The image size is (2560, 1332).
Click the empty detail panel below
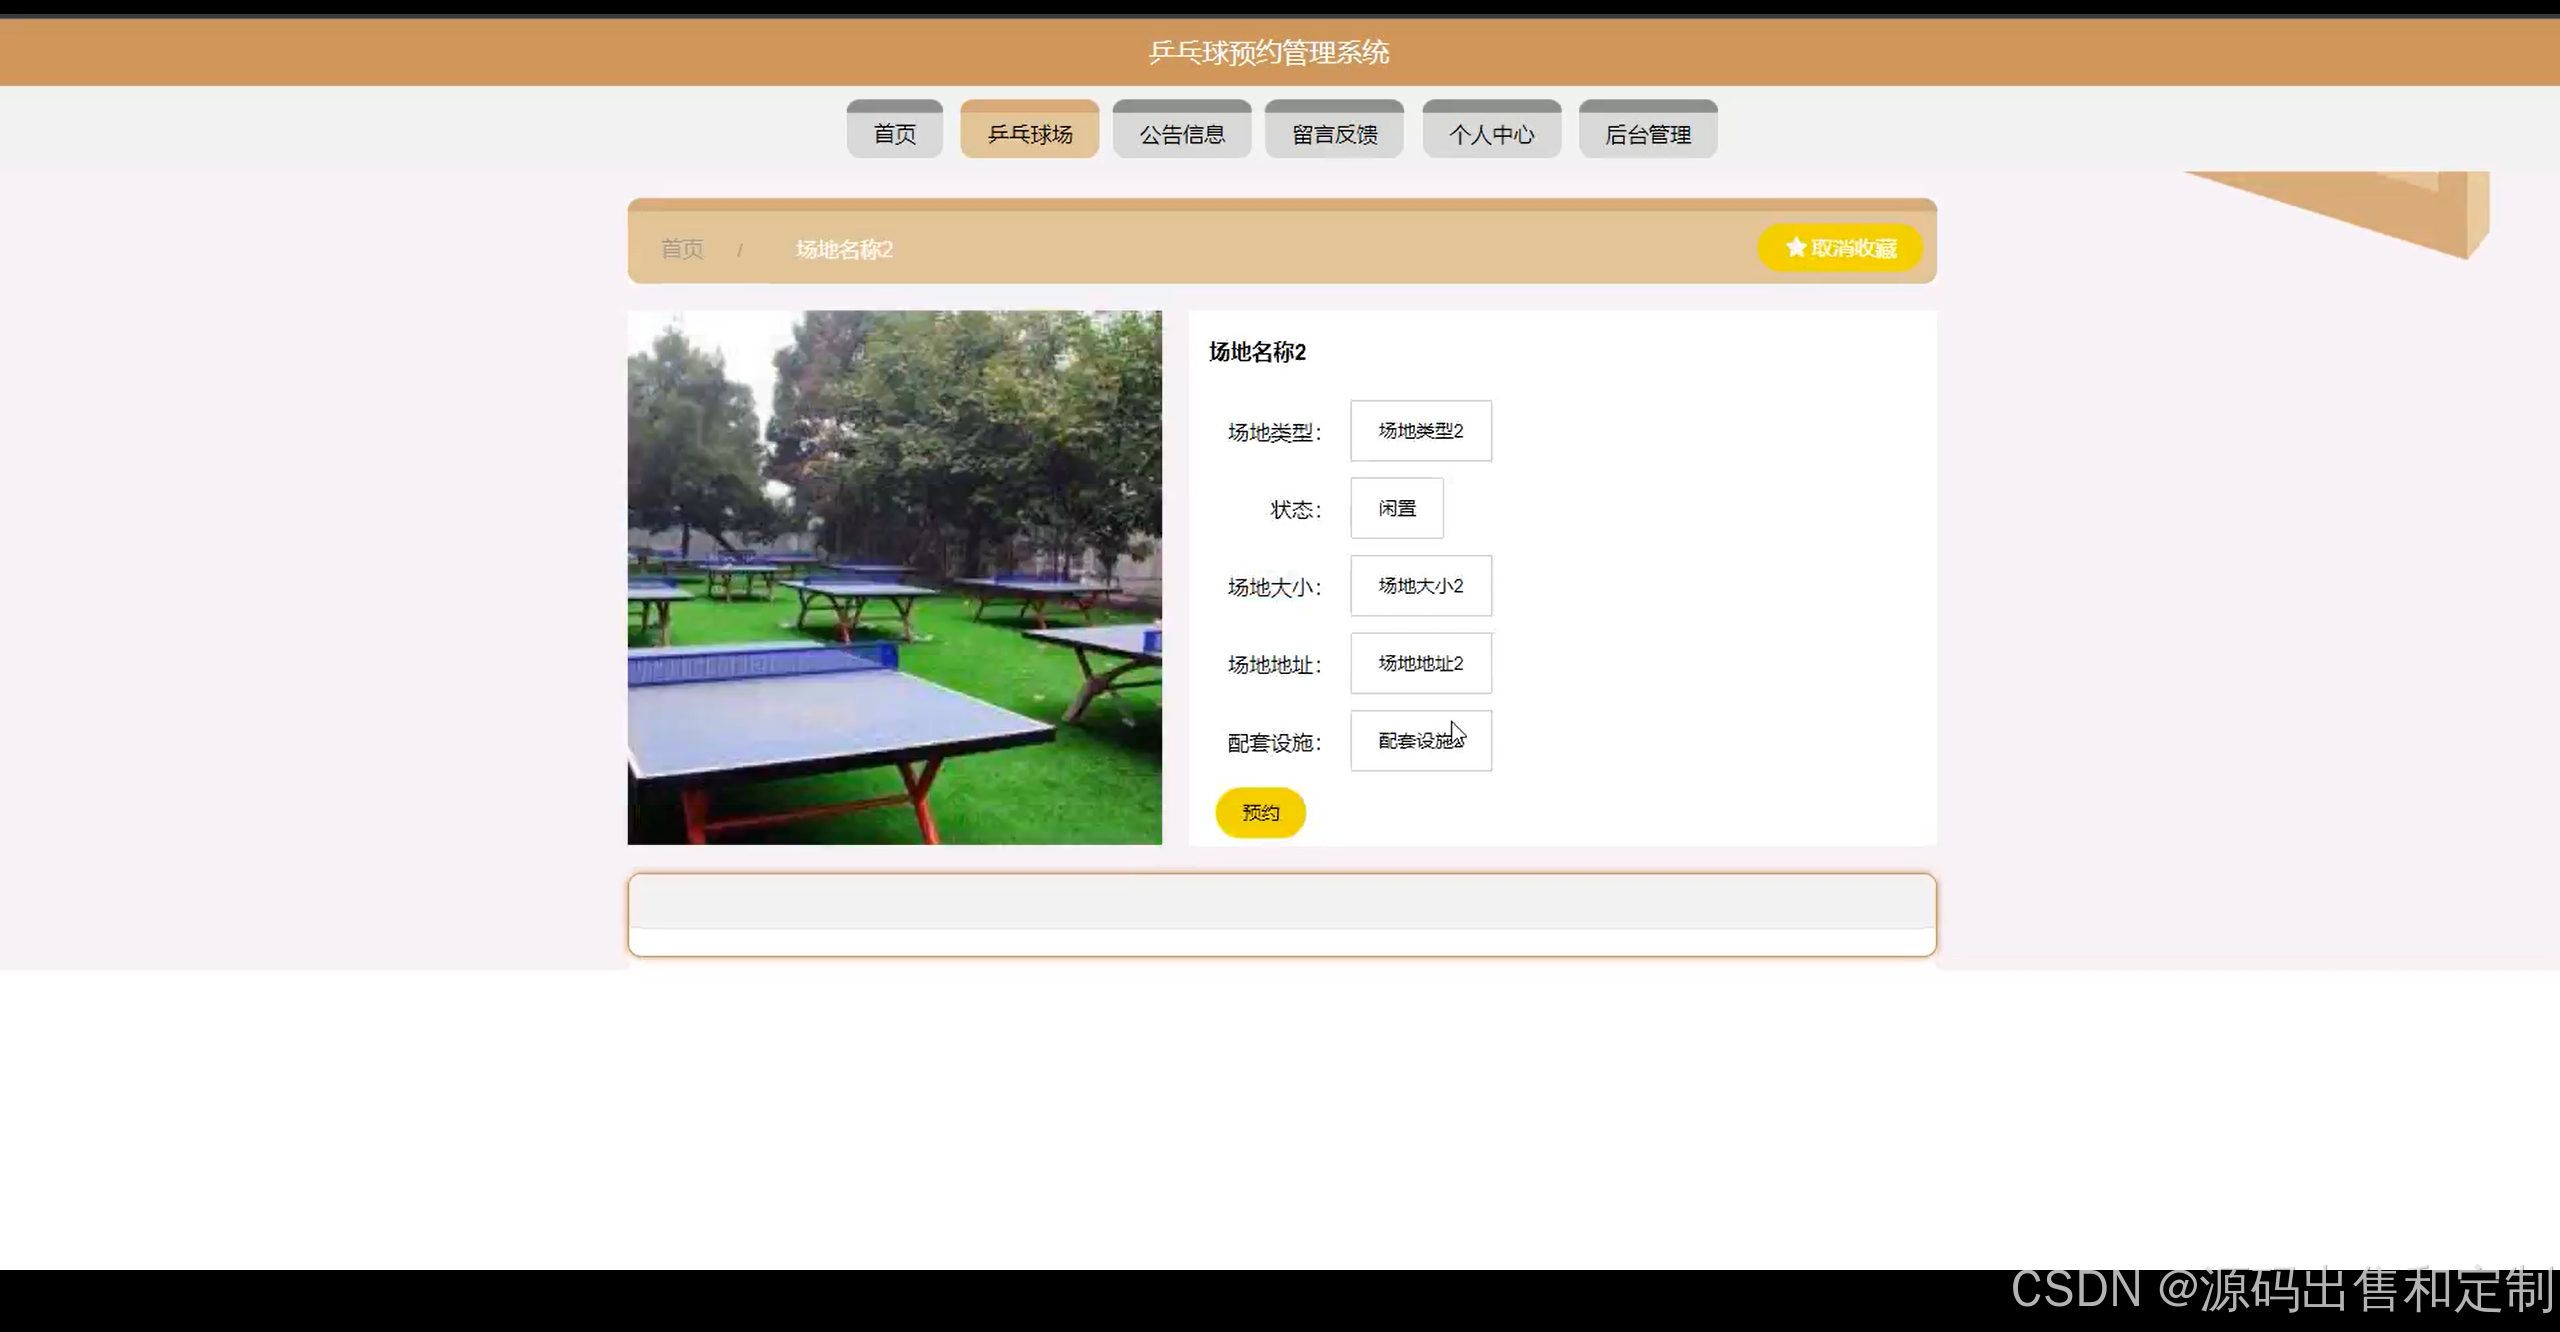pos(1281,914)
